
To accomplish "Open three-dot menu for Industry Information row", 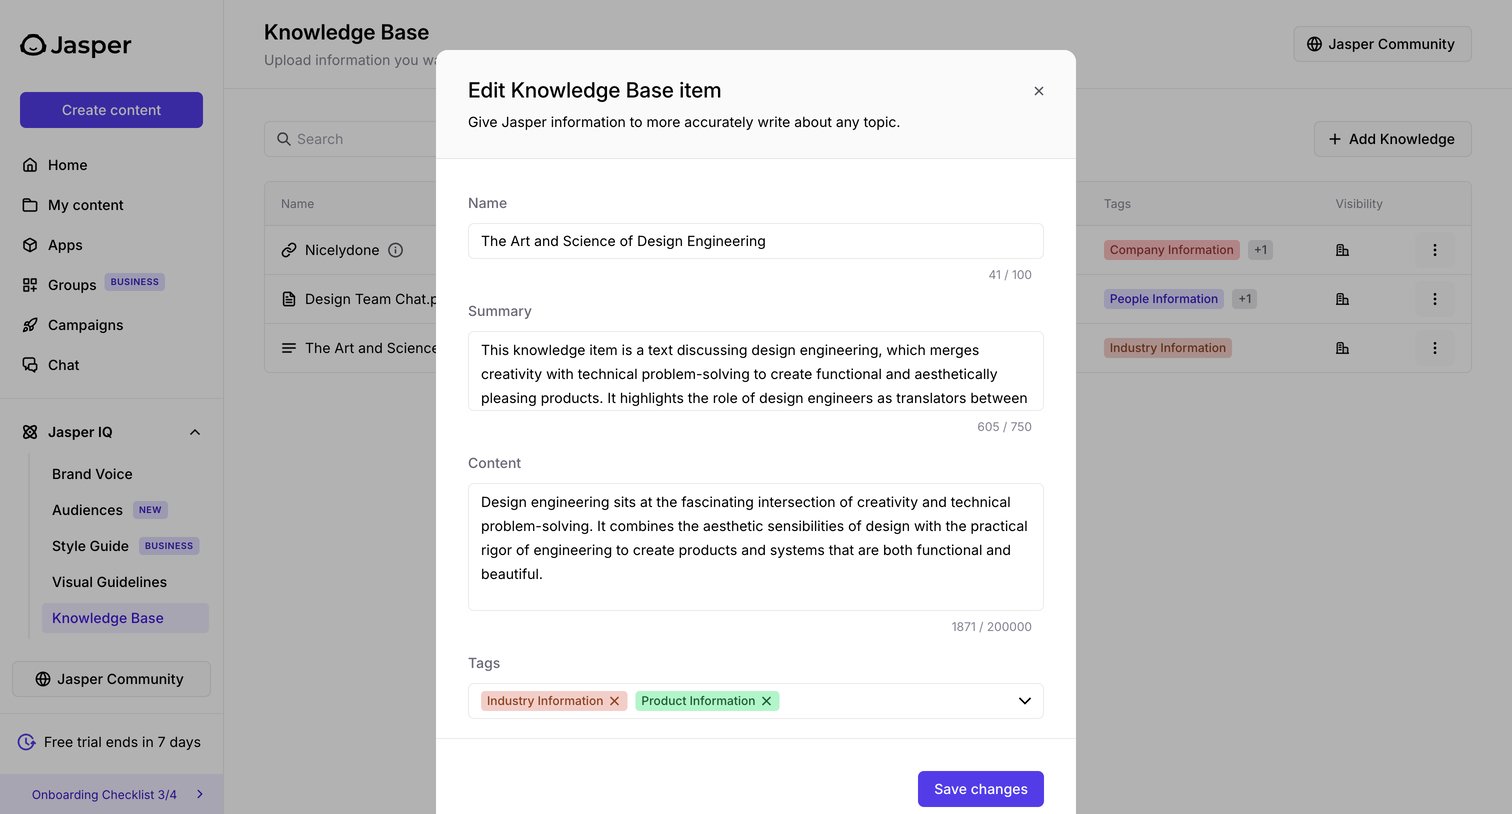I will coord(1434,348).
